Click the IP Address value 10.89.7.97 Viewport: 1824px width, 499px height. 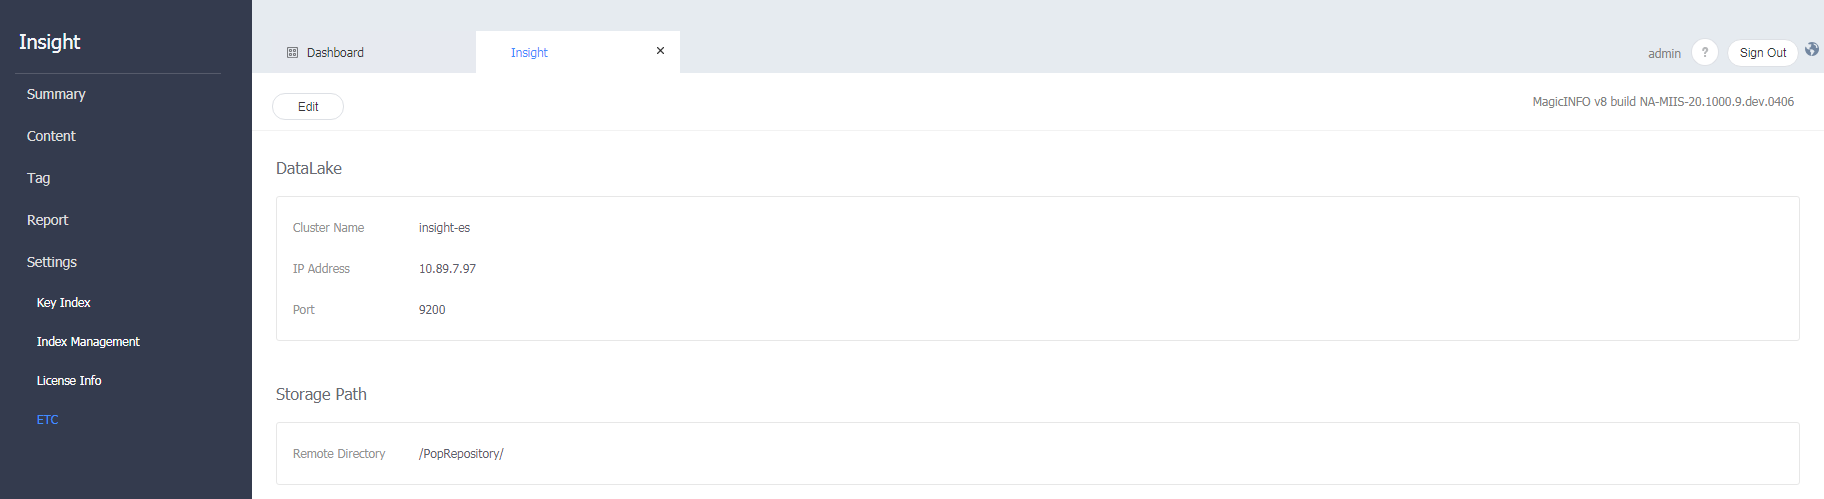point(447,269)
